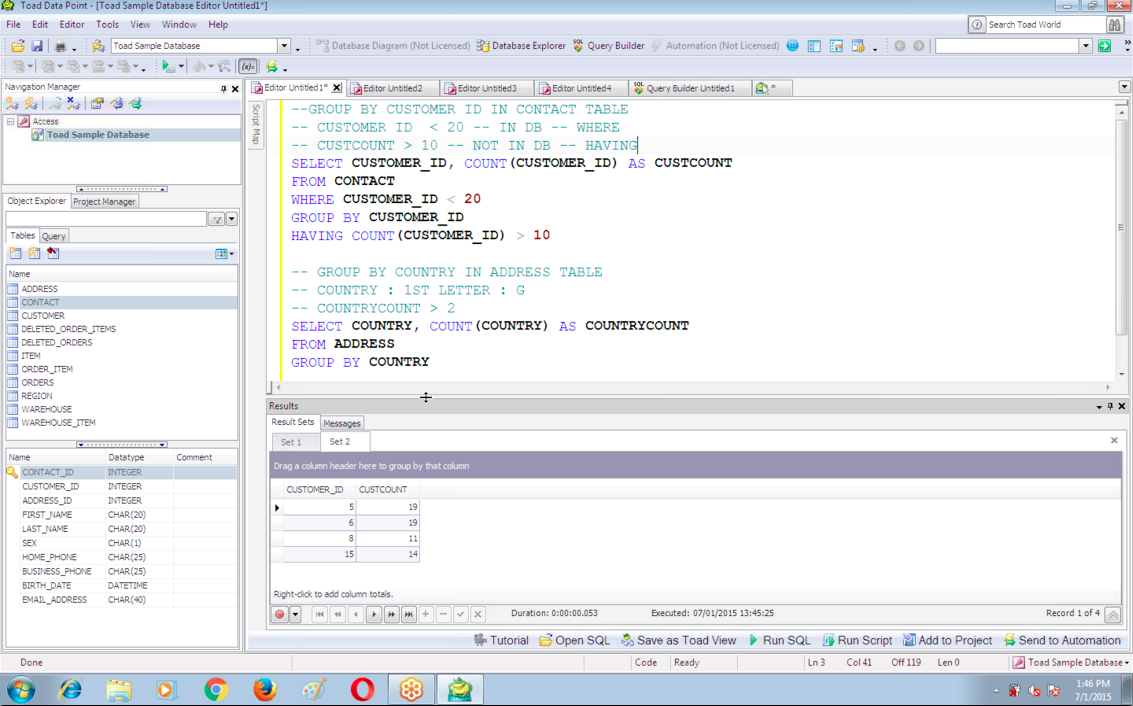Open the editor tab list dropdown arrow
This screenshot has width=1133, height=706.
point(1124,88)
